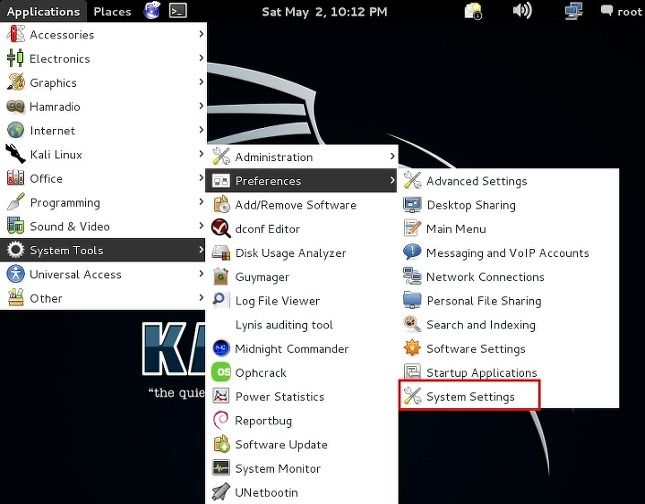Click the green Ophcrack icon
The width and height of the screenshot is (645, 504).
point(221,372)
